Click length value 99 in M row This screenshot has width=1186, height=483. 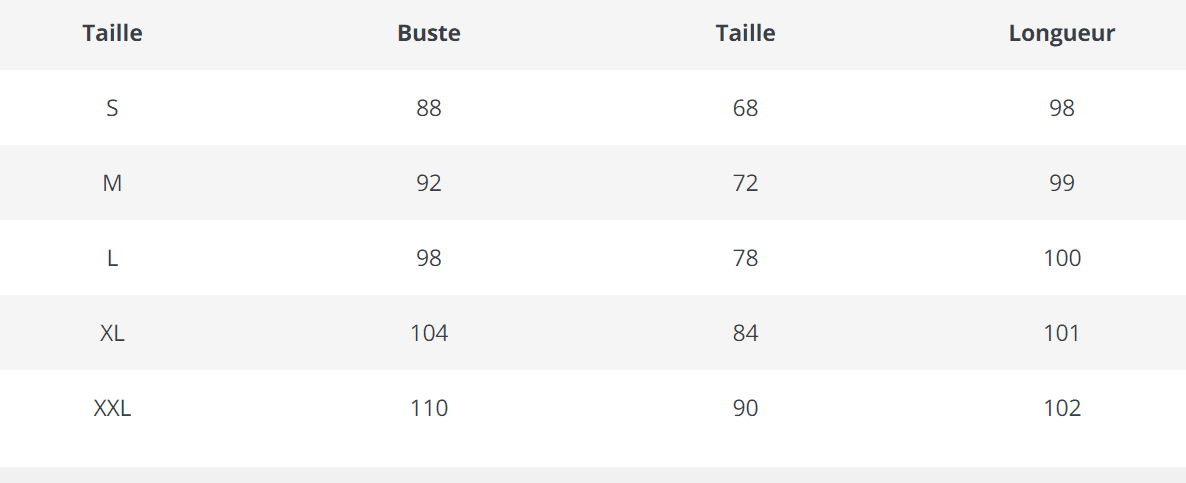(x=1062, y=183)
